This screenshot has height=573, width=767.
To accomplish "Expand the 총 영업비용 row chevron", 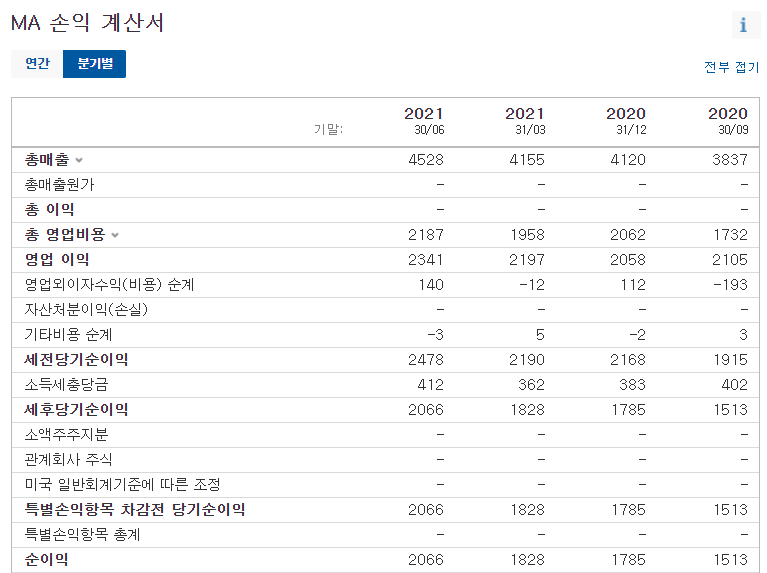I will click(115, 235).
